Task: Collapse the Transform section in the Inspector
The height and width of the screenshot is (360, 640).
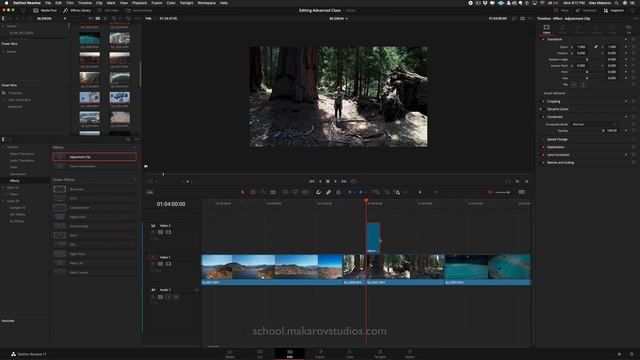Action: click(x=554, y=40)
